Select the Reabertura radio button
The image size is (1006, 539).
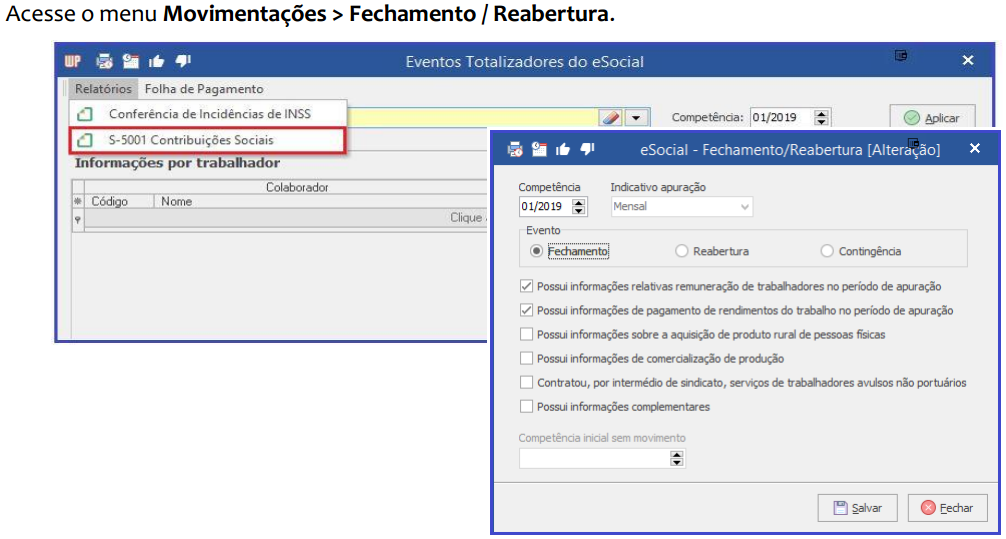[681, 252]
